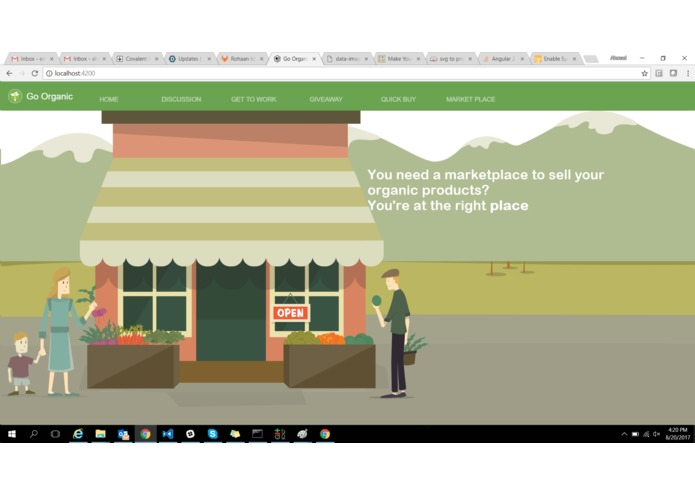Select QUICK BUY in navigation bar
Viewport: 695px width, 494px height.
[398, 99]
